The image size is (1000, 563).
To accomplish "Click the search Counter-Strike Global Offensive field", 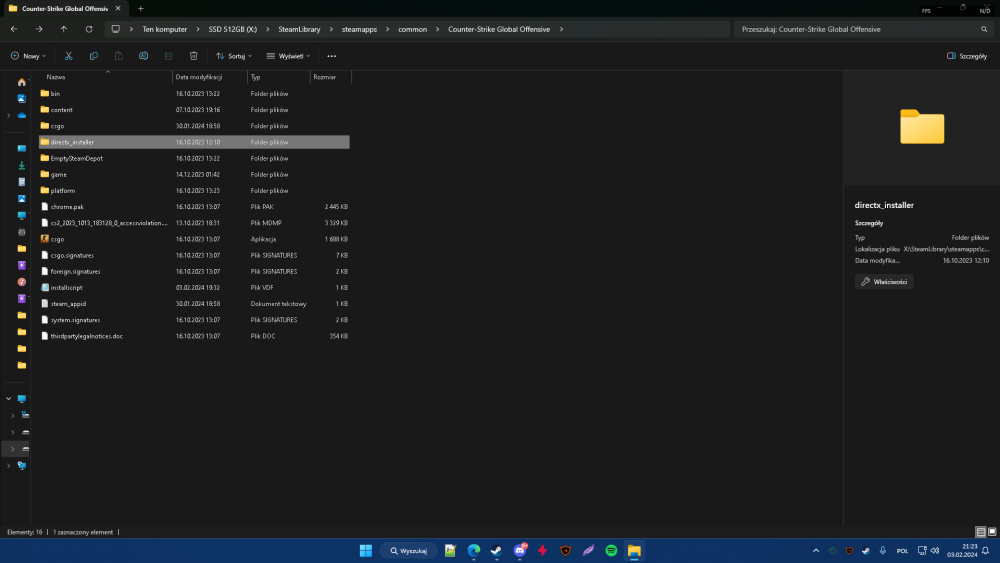I will pos(864,29).
